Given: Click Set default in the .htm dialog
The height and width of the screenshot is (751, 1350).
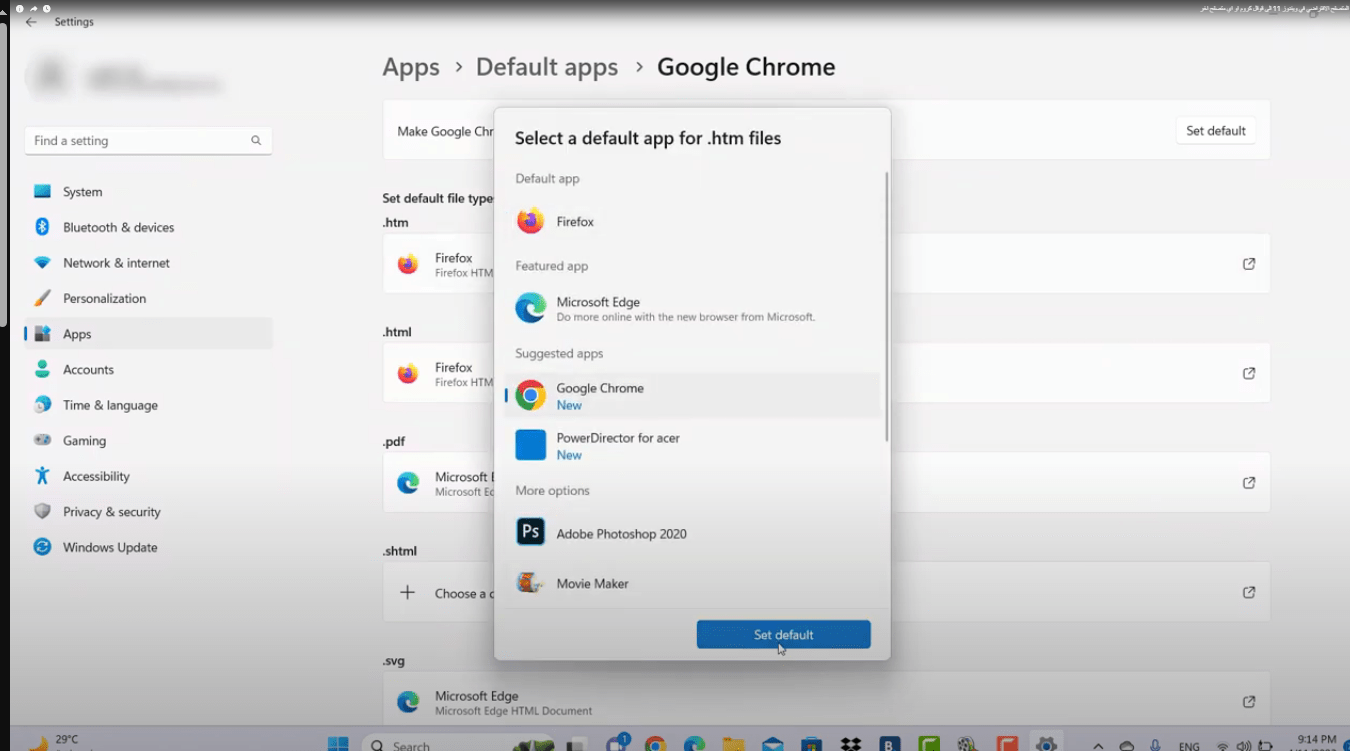Looking at the screenshot, I should (x=783, y=634).
